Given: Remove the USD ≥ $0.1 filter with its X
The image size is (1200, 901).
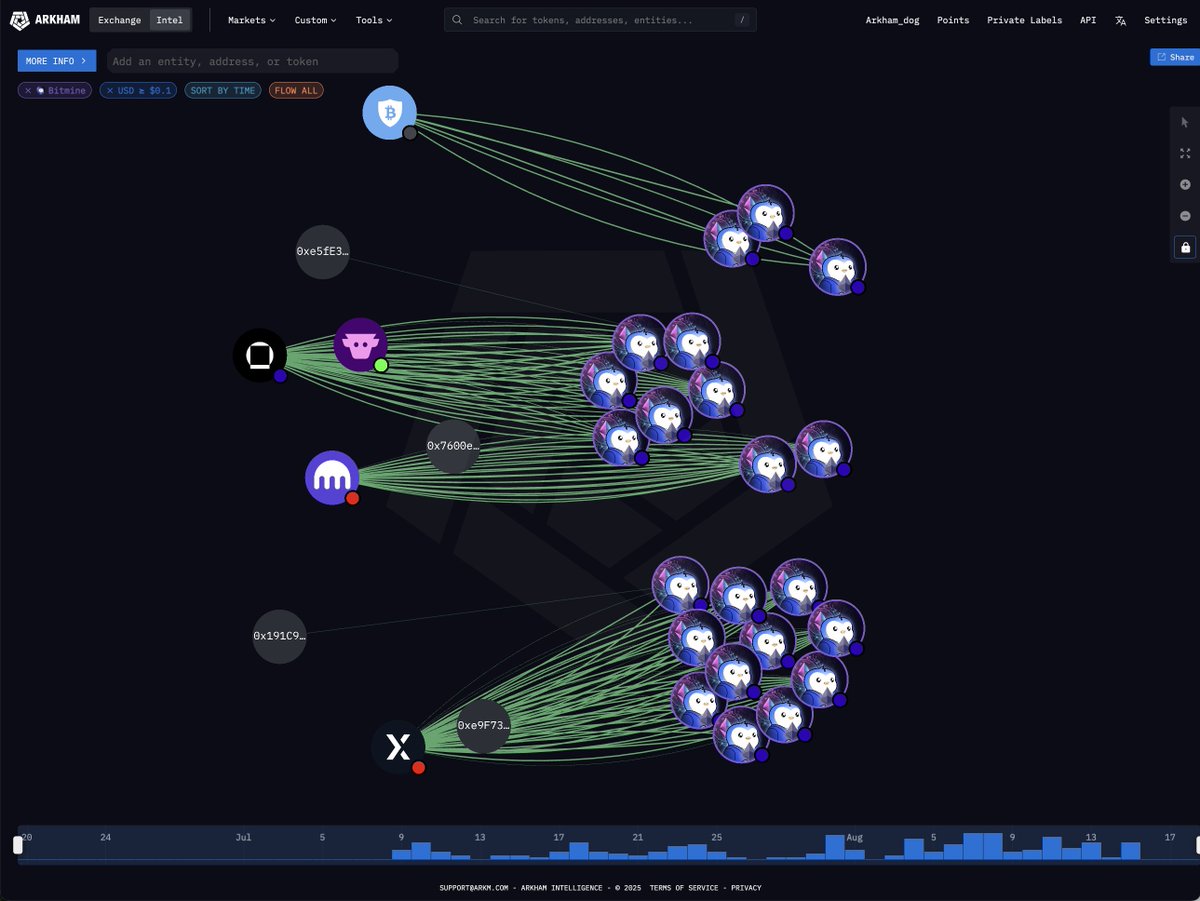Looking at the screenshot, I should click(110, 91).
